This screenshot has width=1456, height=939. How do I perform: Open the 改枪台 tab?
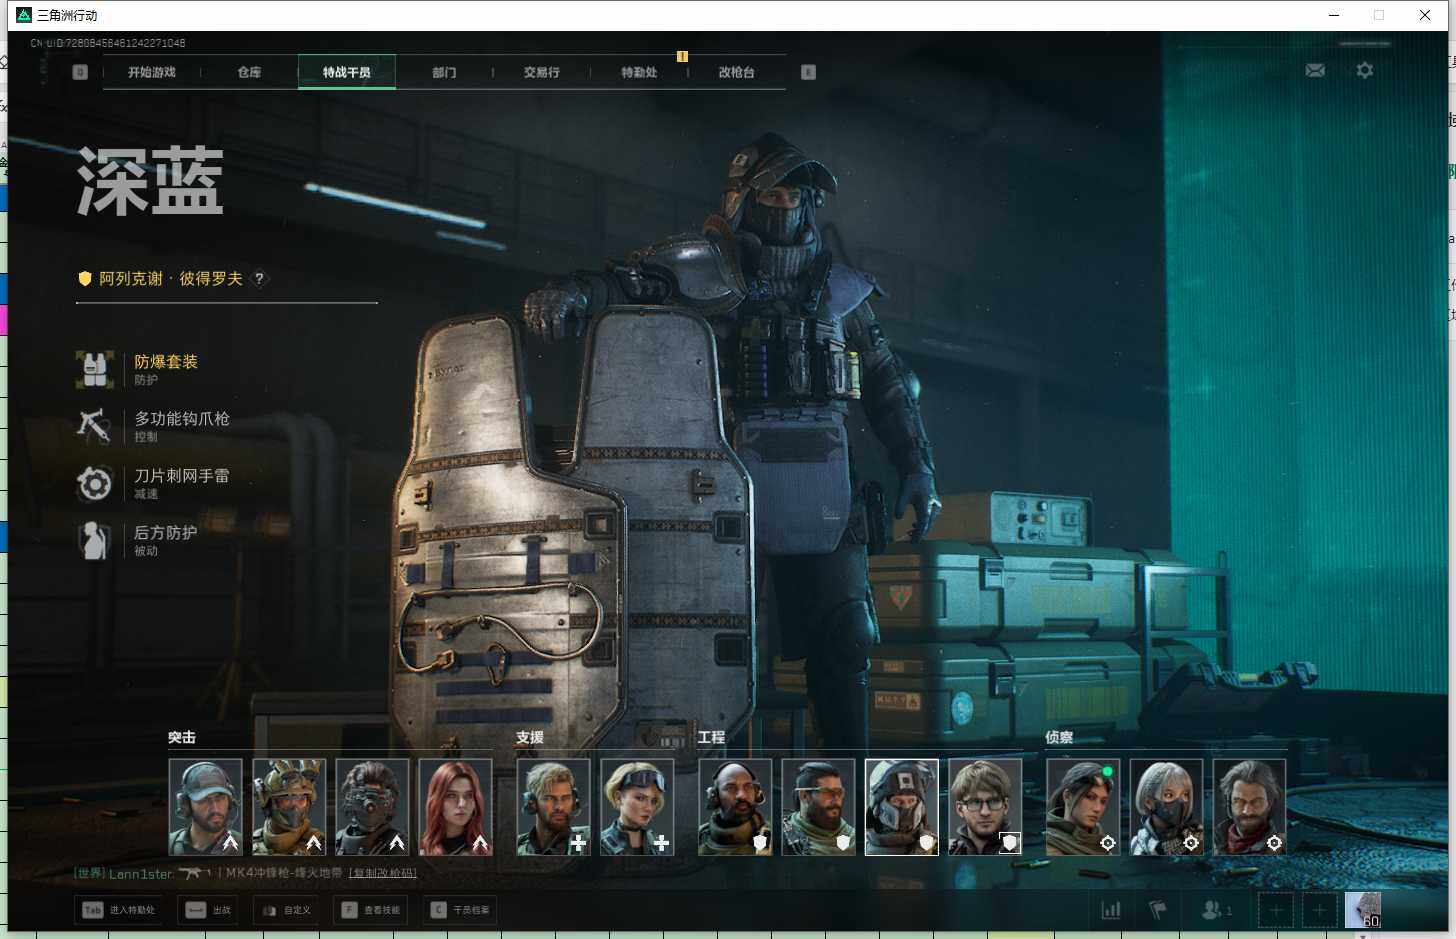pyautogui.click(x=737, y=72)
